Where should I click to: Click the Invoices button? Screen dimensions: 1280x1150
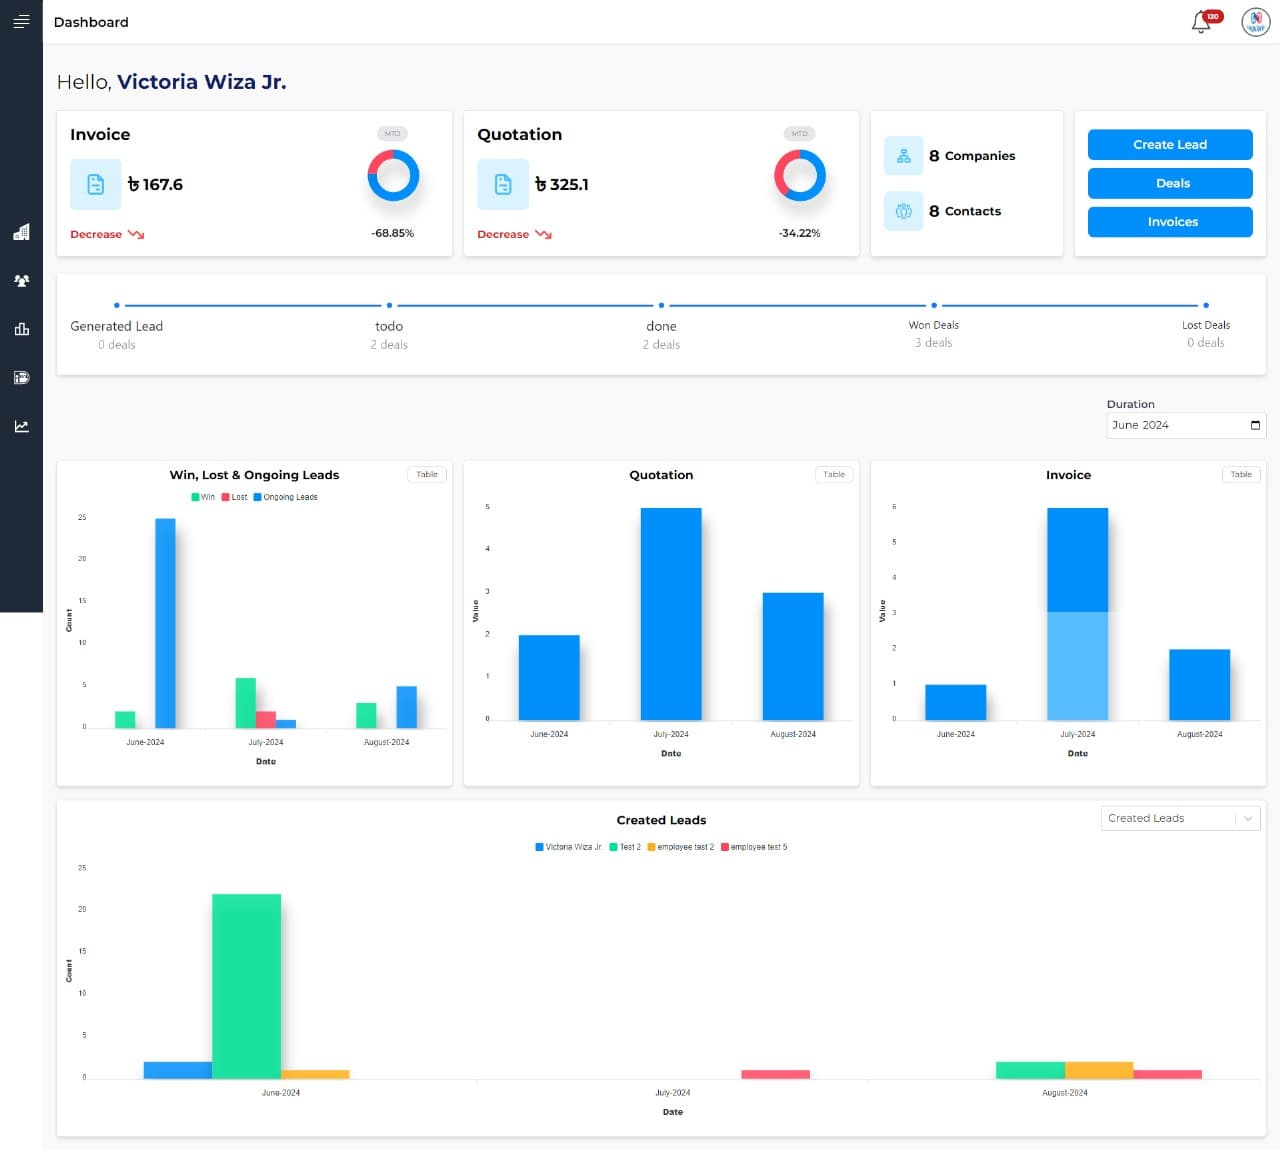1170,222
